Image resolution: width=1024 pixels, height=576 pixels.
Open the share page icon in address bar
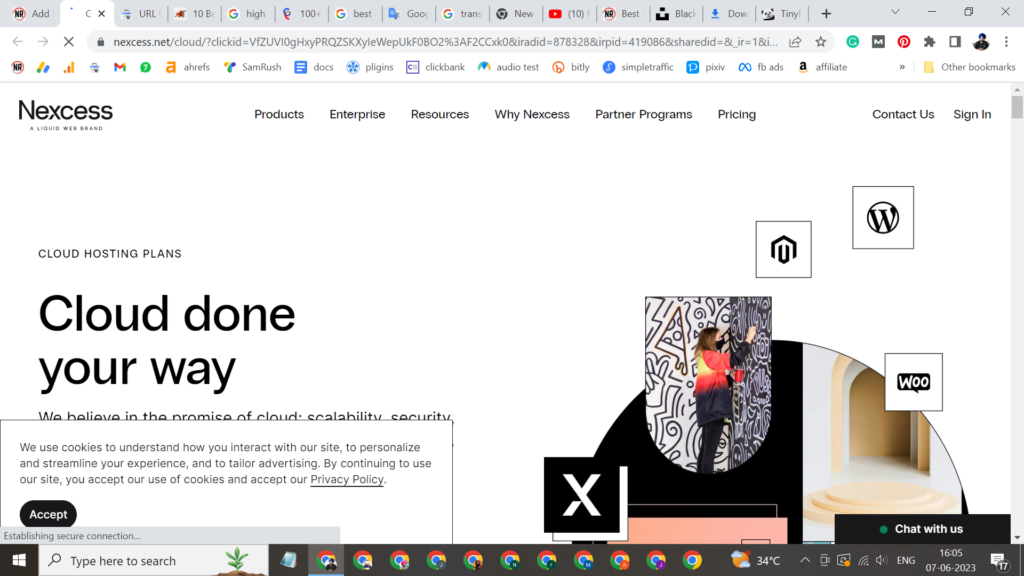coord(795,42)
